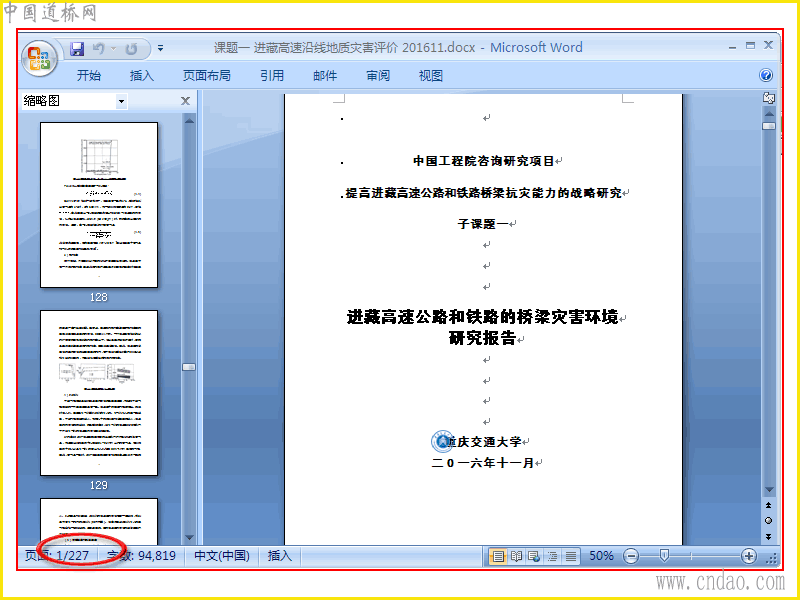Expand the 缩略图 pane dropdown

[121, 101]
